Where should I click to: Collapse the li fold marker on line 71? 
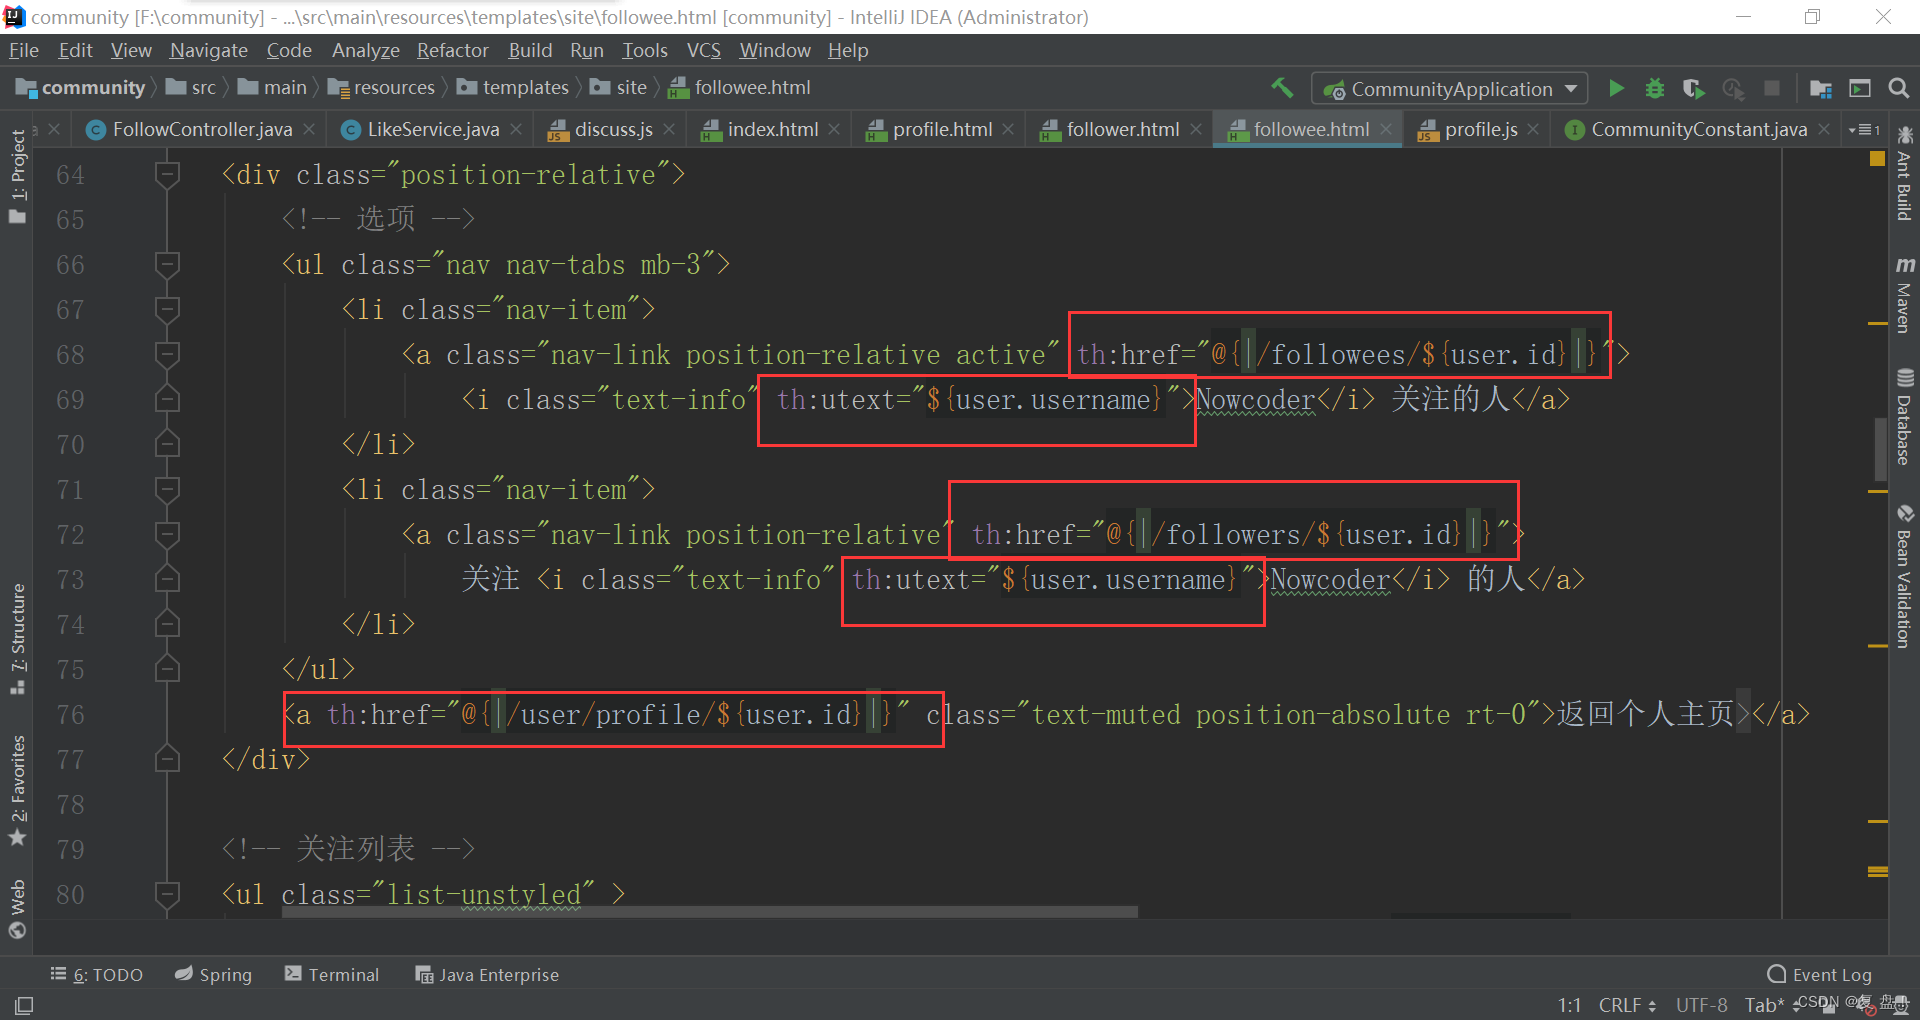(167, 490)
